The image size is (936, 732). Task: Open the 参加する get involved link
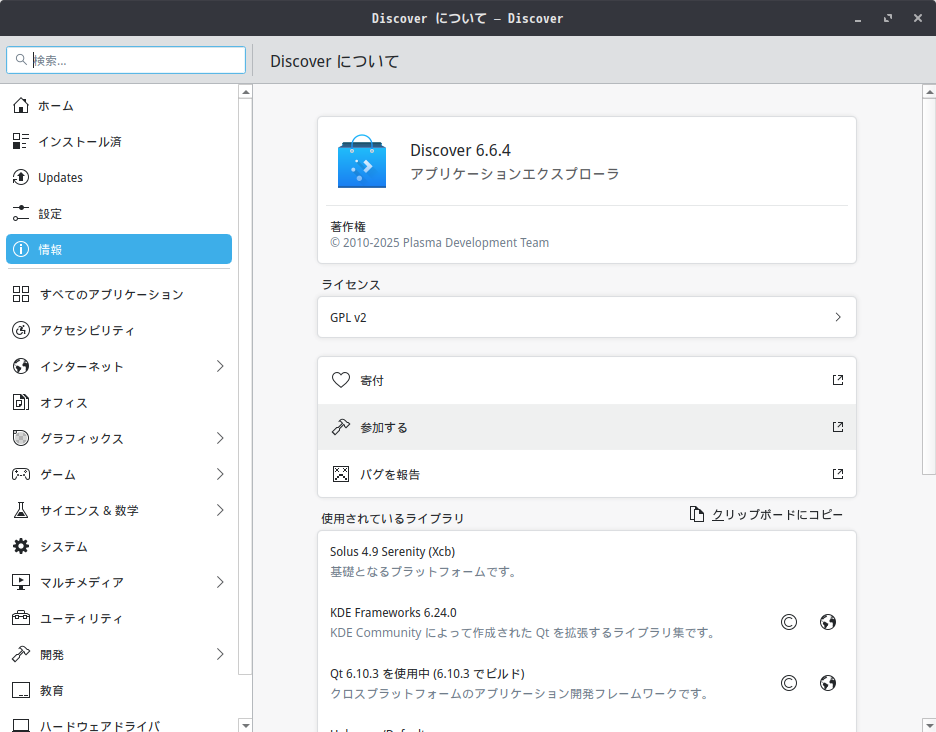587,427
